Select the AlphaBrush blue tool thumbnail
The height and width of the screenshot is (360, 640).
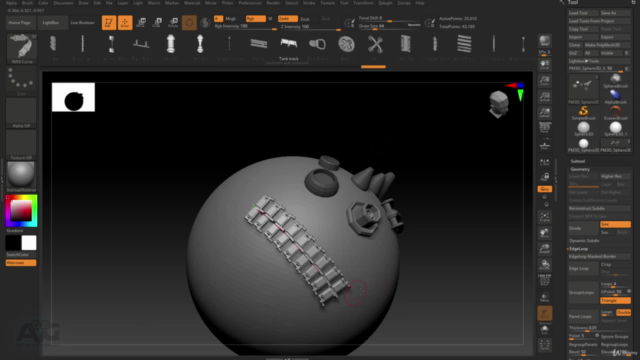615,96
